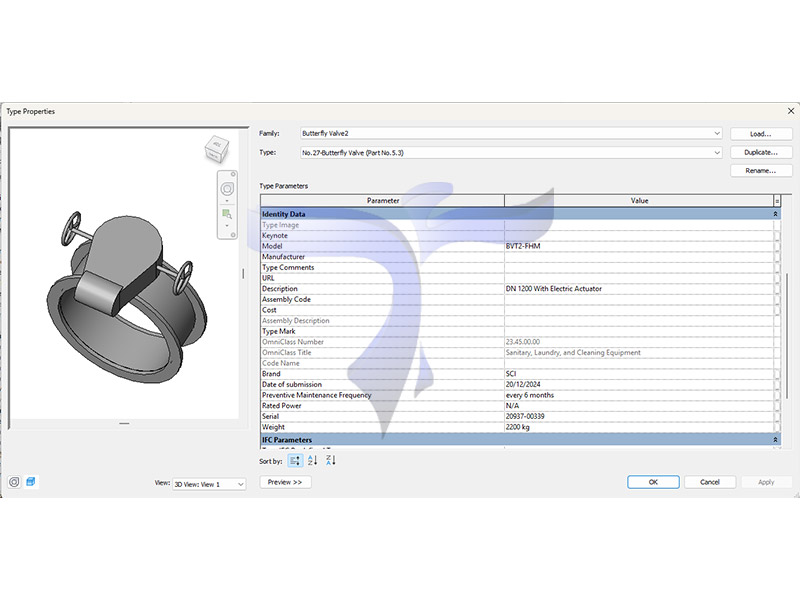Screen dimensions: 800x600
Task: Click the ViewCube in the preview pane
Action: pyautogui.click(x=216, y=151)
